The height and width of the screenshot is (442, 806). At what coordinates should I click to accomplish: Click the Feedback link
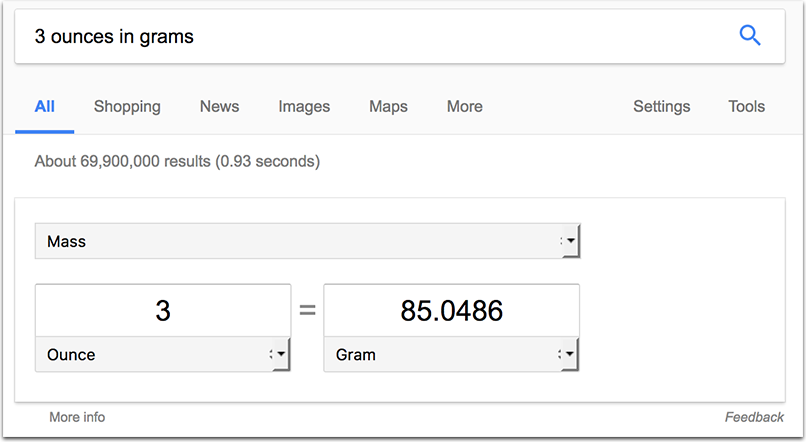pos(754,417)
